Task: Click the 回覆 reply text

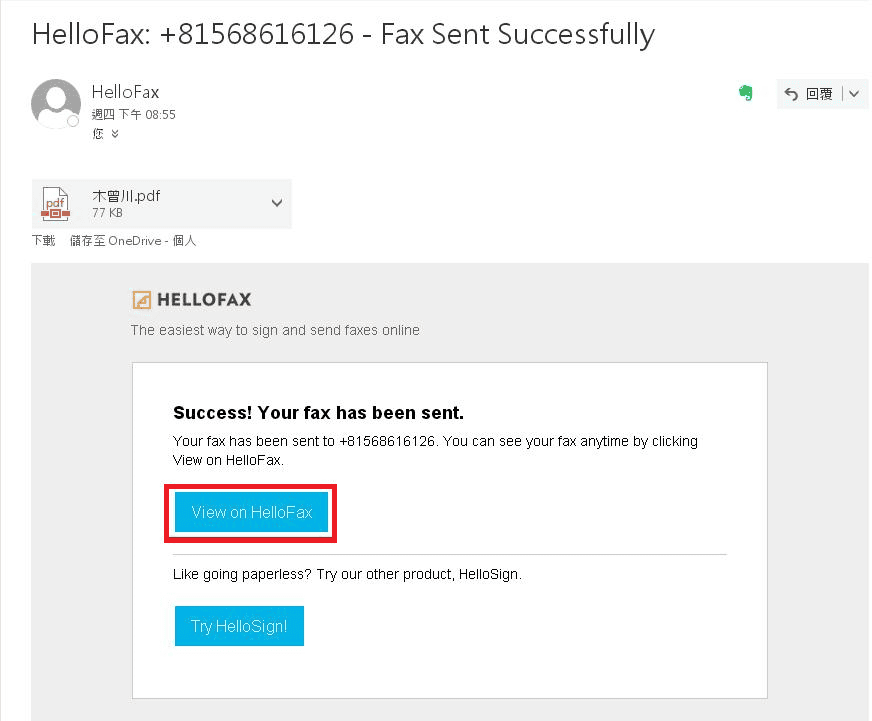Action: coord(819,94)
